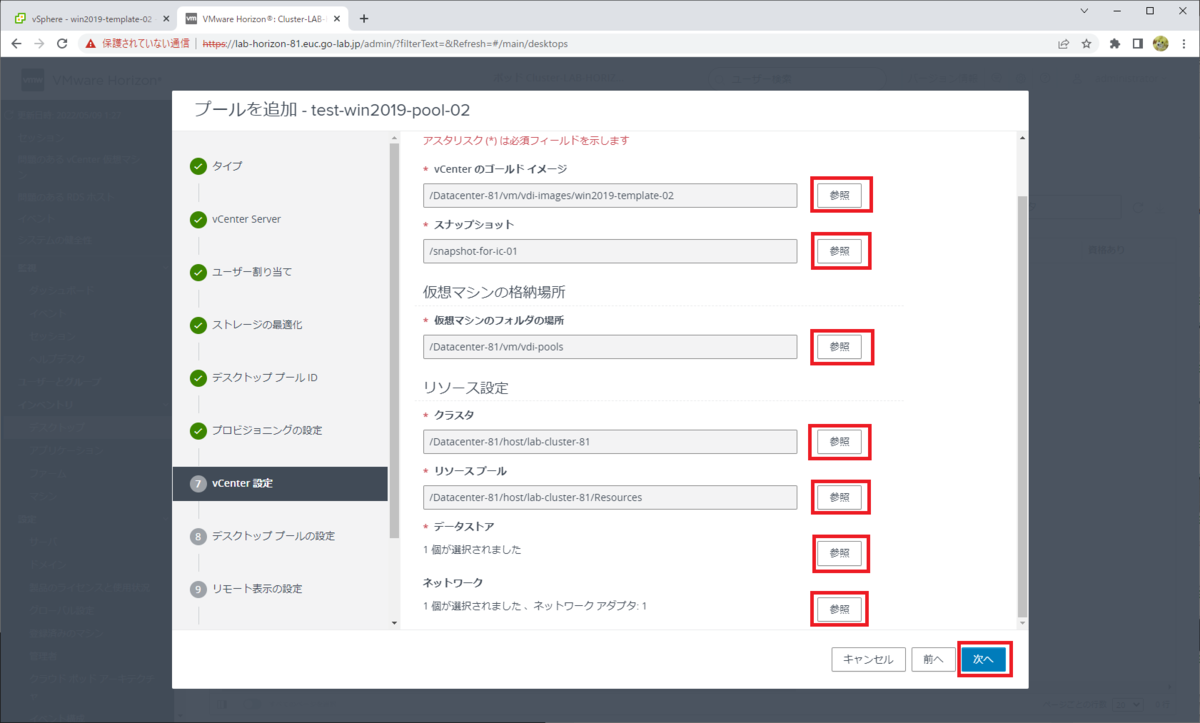This screenshot has width=1200, height=723.
Task: Click Browse (参照) next to Snapshot field
Action: (839, 251)
